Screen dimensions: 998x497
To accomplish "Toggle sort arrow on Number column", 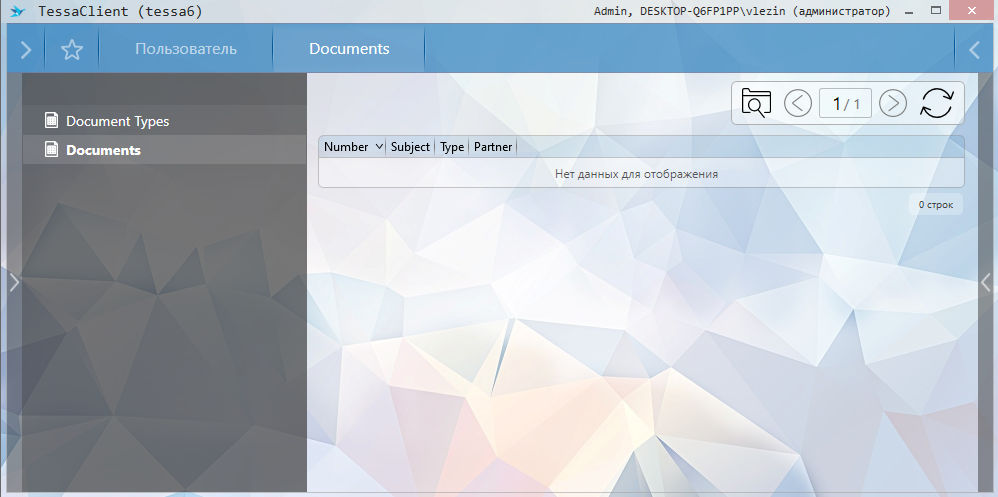I will click(x=378, y=147).
